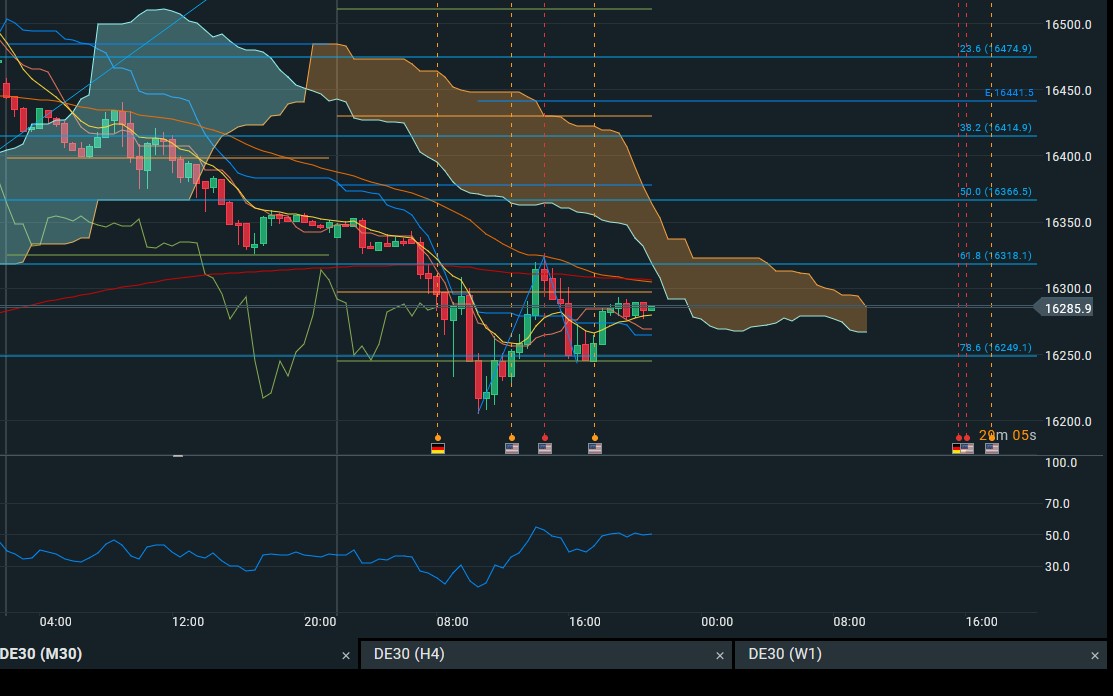
Task: Click the 20:00 time axis label
Action: (x=320, y=622)
